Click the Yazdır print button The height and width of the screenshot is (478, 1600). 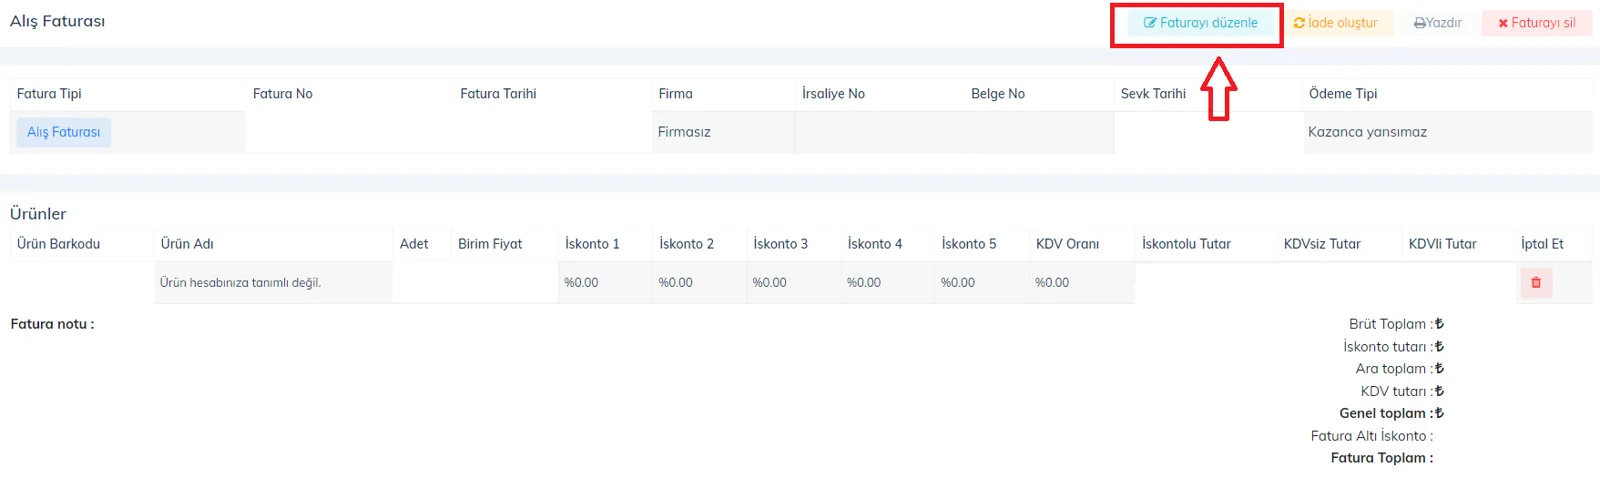(1438, 23)
